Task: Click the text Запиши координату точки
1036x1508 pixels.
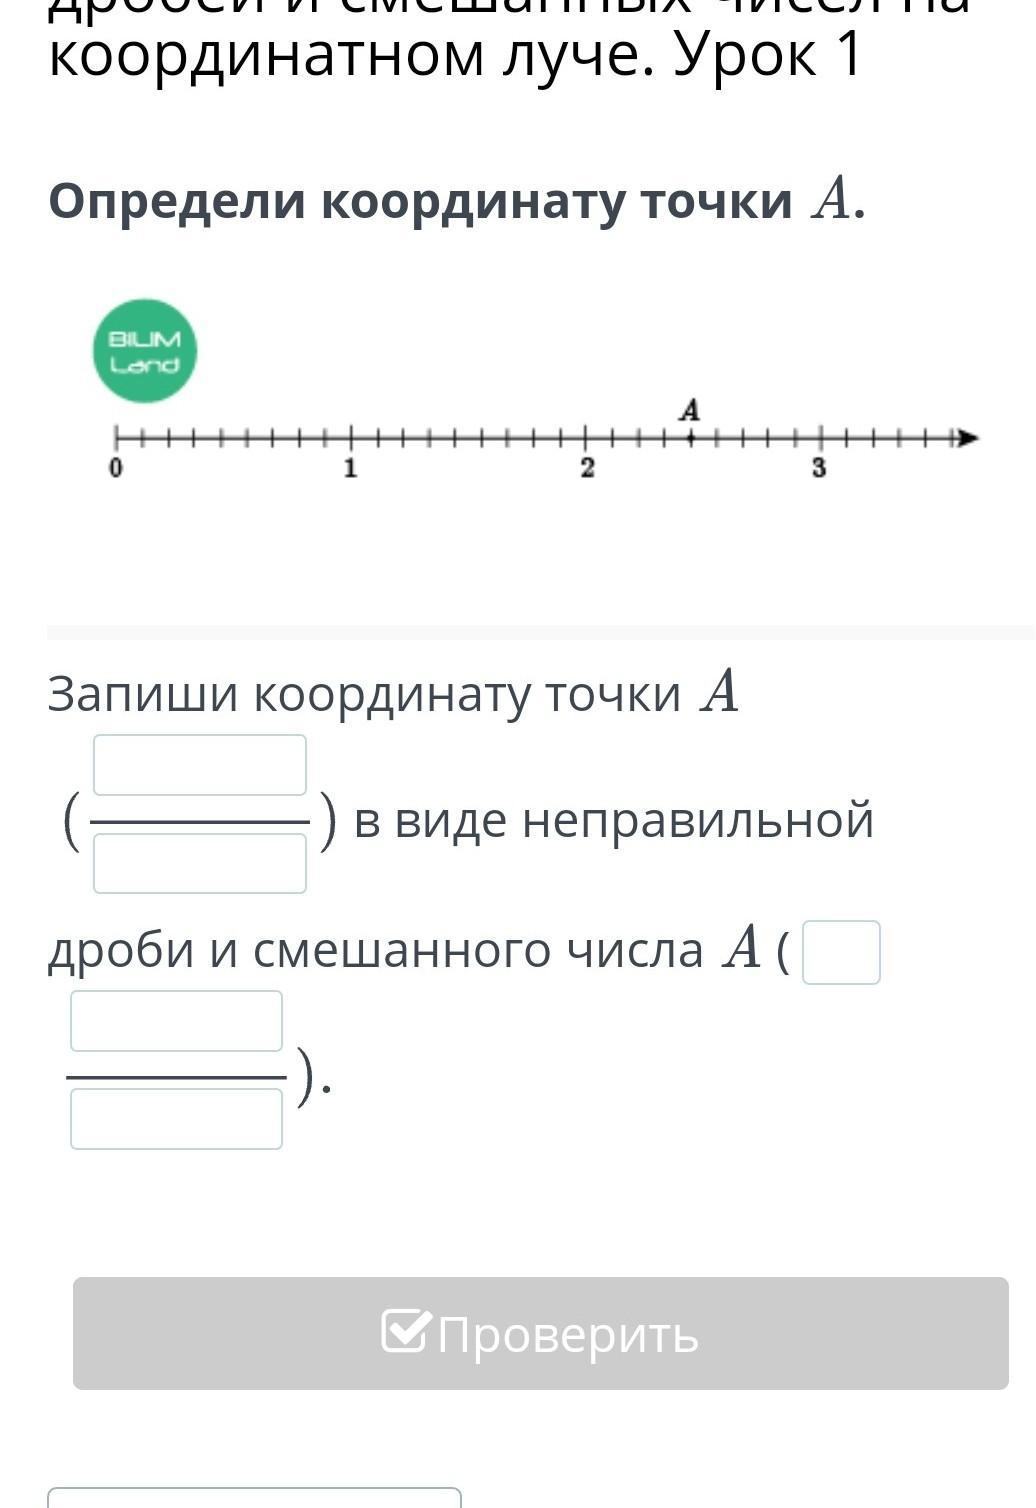Action: pyautogui.click(x=364, y=694)
